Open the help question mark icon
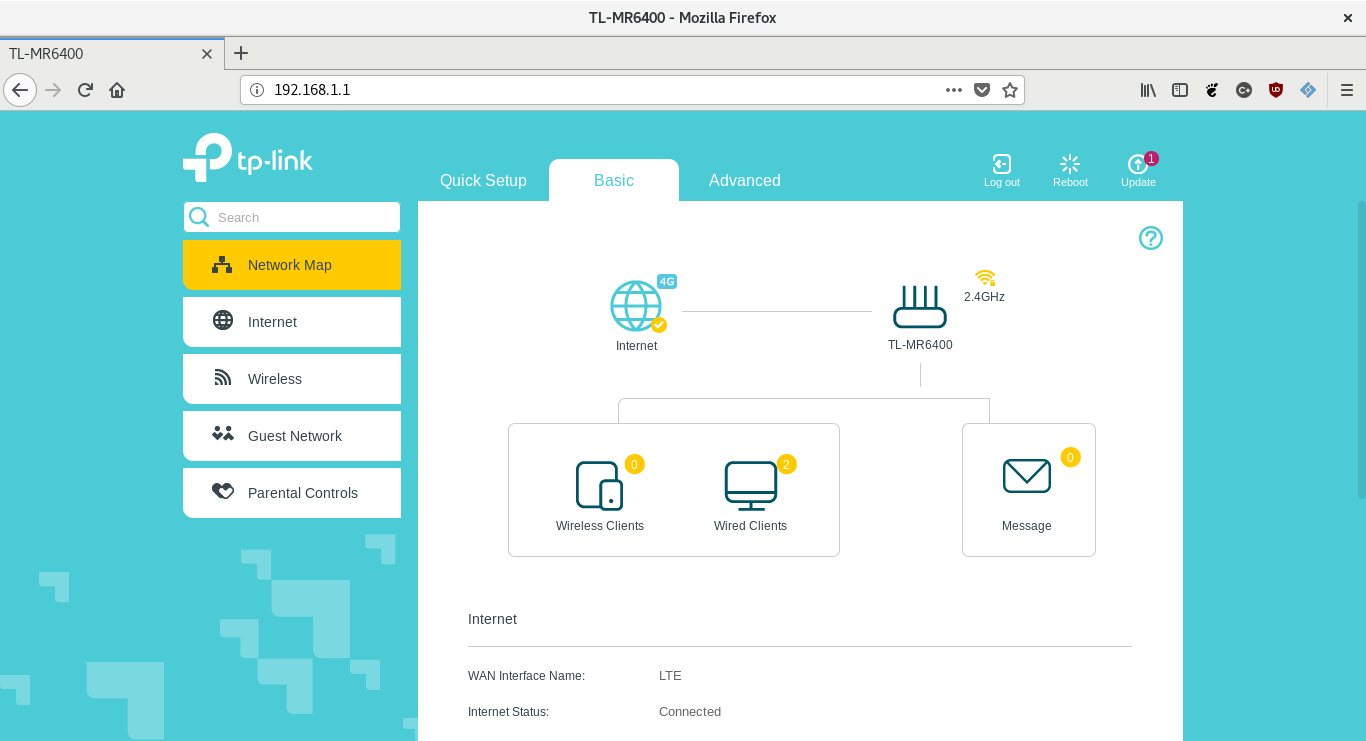 point(1150,238)
